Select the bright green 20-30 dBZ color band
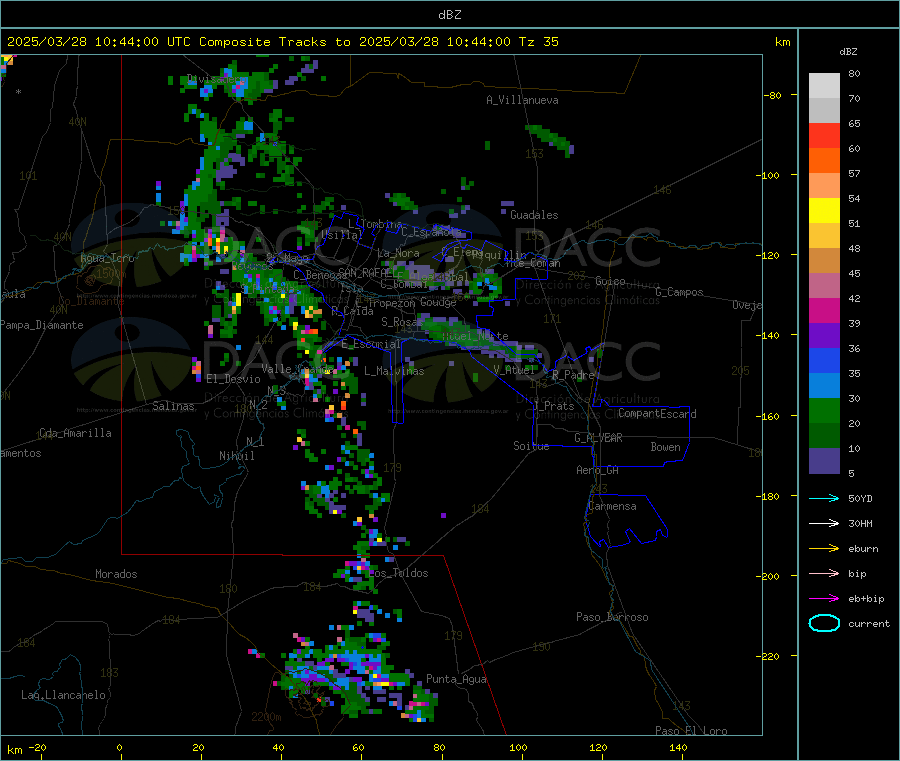 pyautogui.click(x=824, y=411)
